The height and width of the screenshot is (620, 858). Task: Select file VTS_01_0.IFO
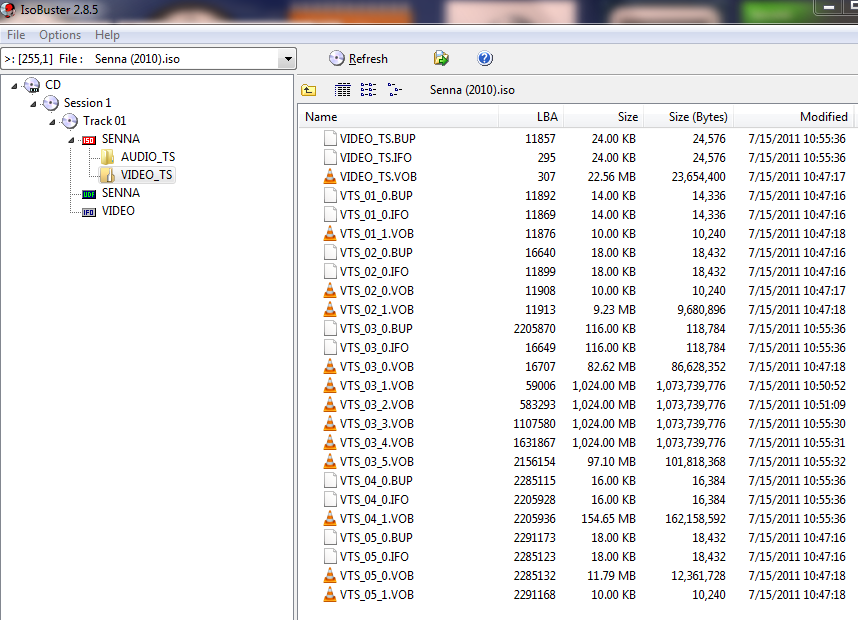374,215
